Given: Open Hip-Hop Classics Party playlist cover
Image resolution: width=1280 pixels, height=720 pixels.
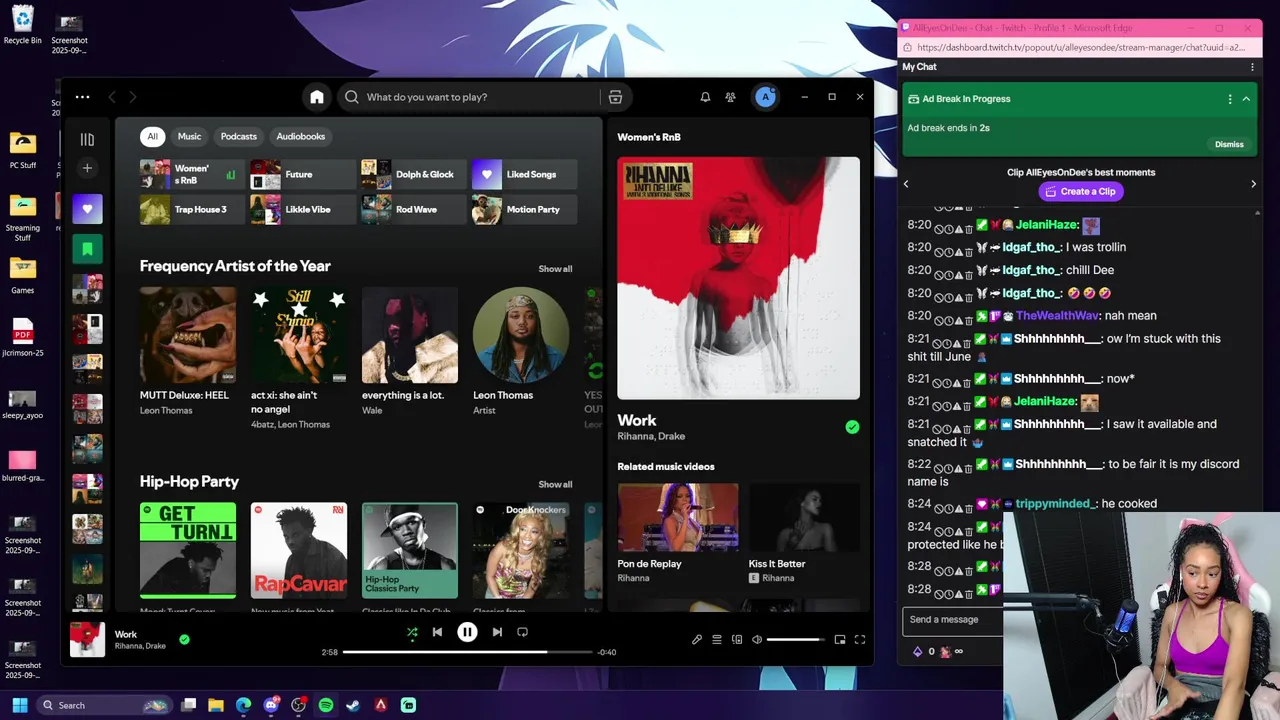Looking at the screenshot, I should point(410,550).
